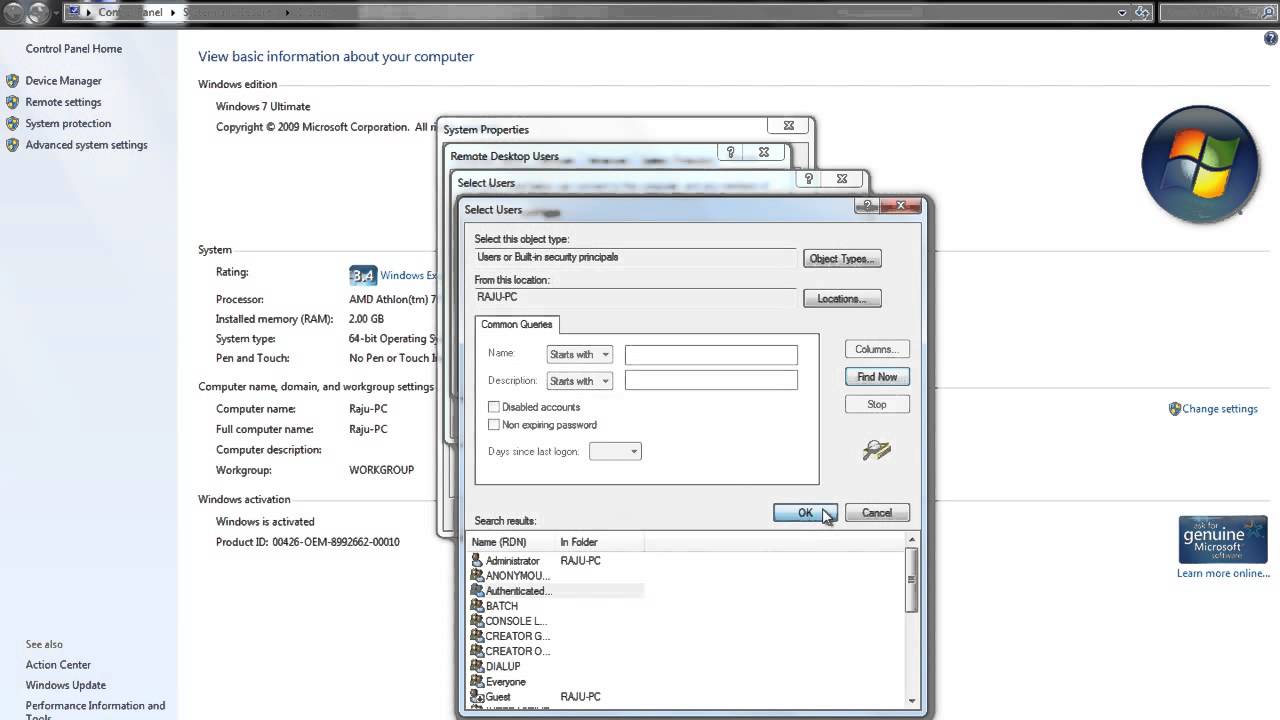Expand the address bar history dropdown arrow
The width and height of the screenshot is (1280, 720).
(1123, 13)
